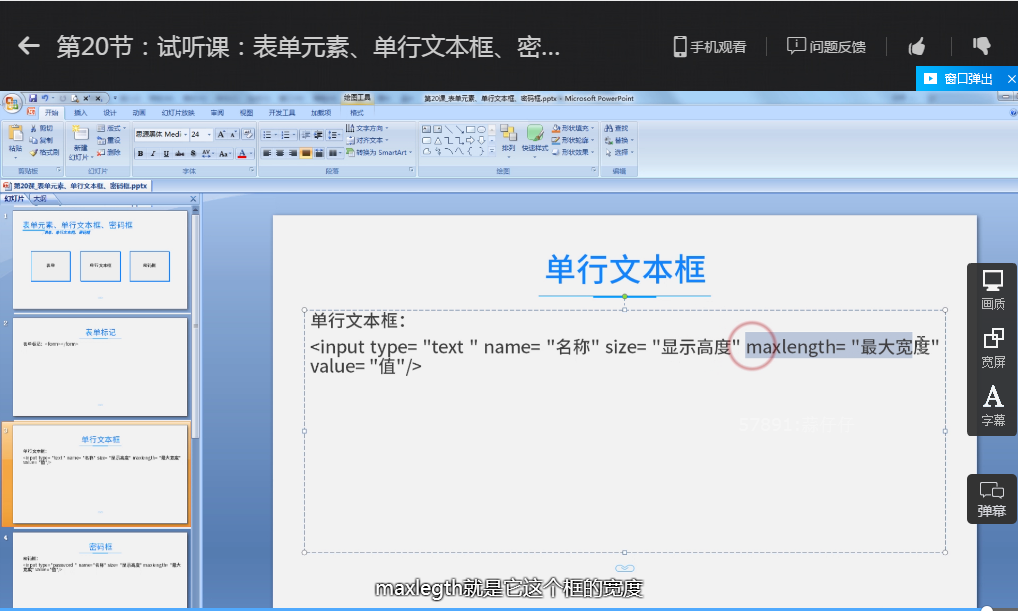This screenshot has height=611, width=1018.
Task: Click the 窗口弹出 pop-out window button
Action: click(x=958, y=78)
